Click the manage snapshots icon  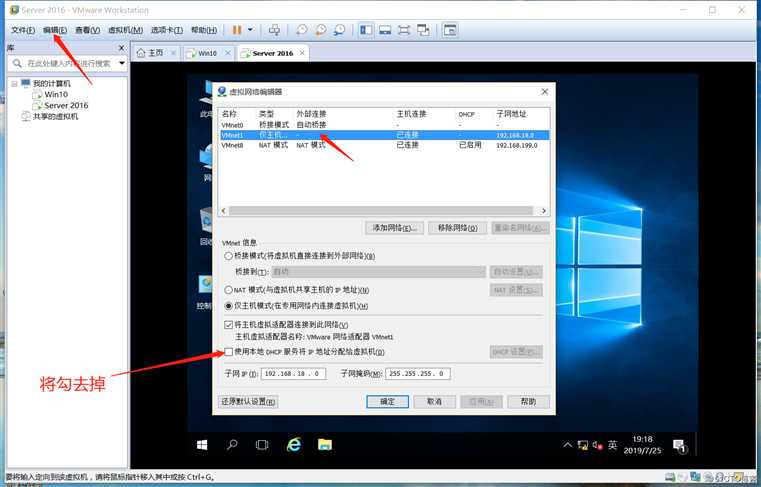339,30
